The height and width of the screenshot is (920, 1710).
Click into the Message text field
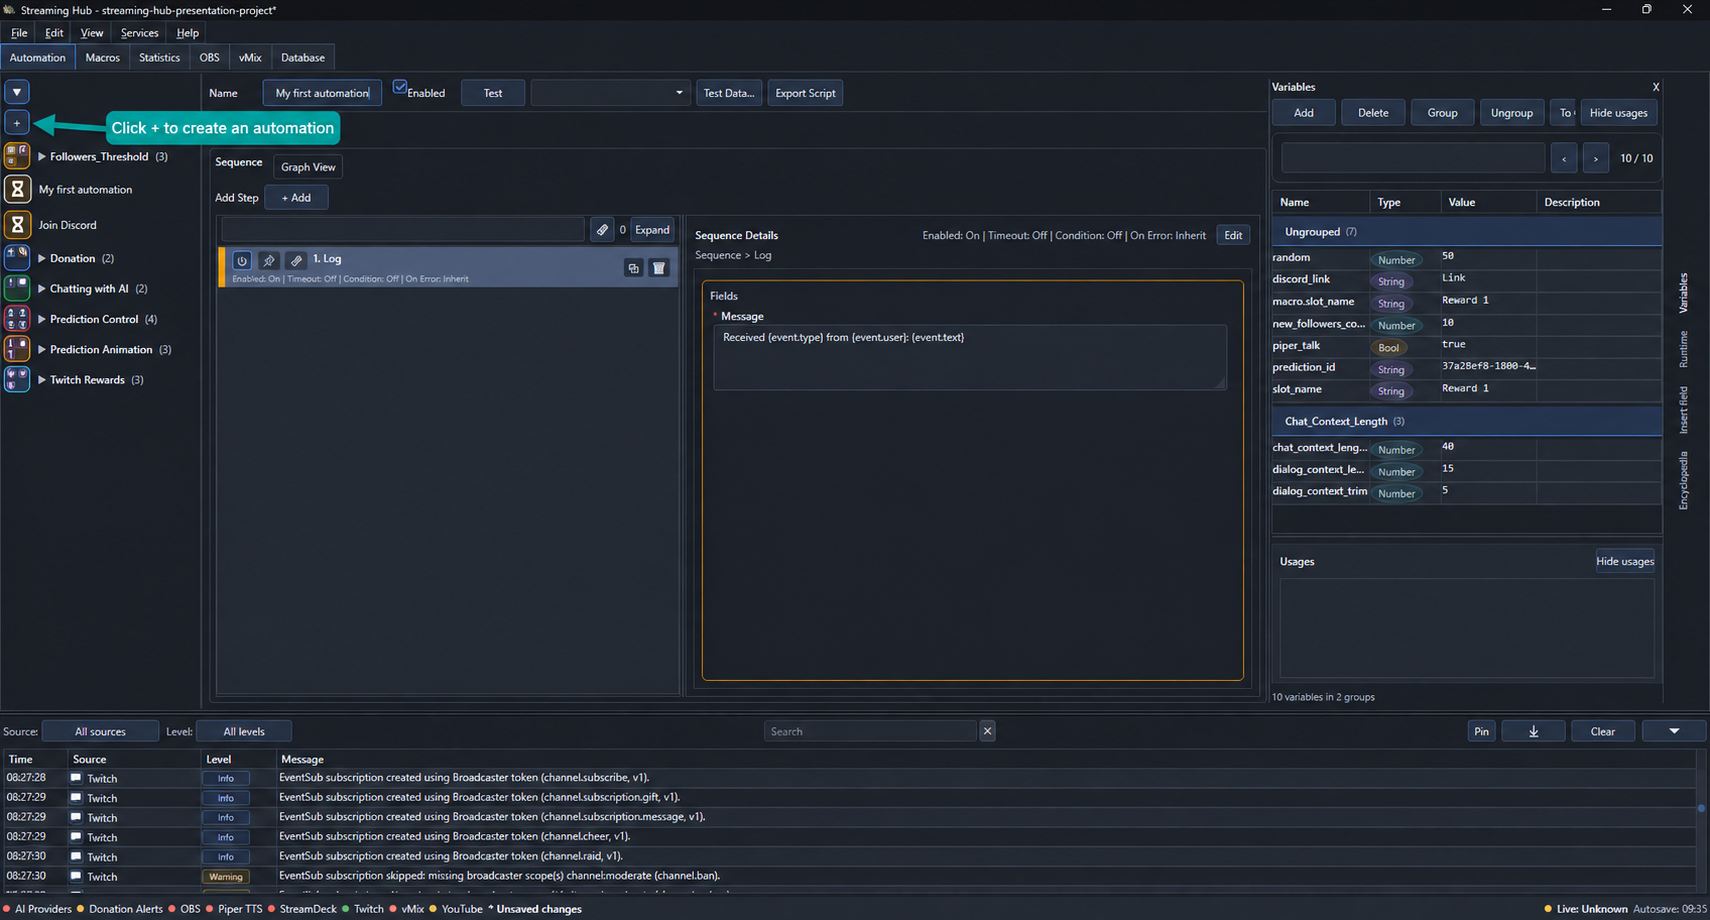[969, 357]
